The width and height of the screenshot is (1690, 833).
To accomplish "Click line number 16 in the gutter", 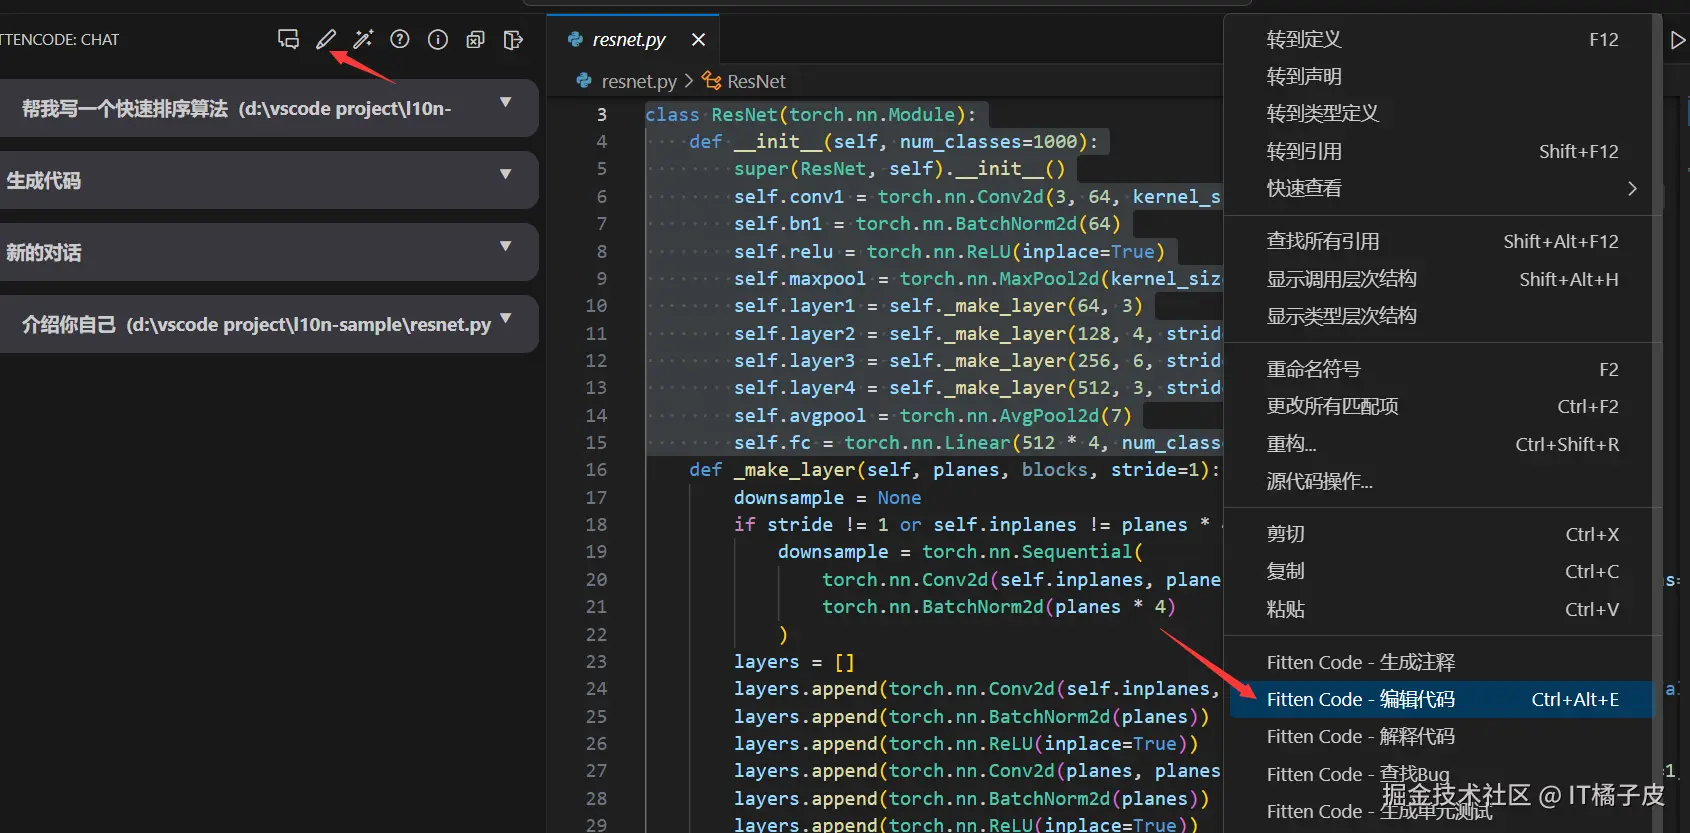I will point(596,469).
